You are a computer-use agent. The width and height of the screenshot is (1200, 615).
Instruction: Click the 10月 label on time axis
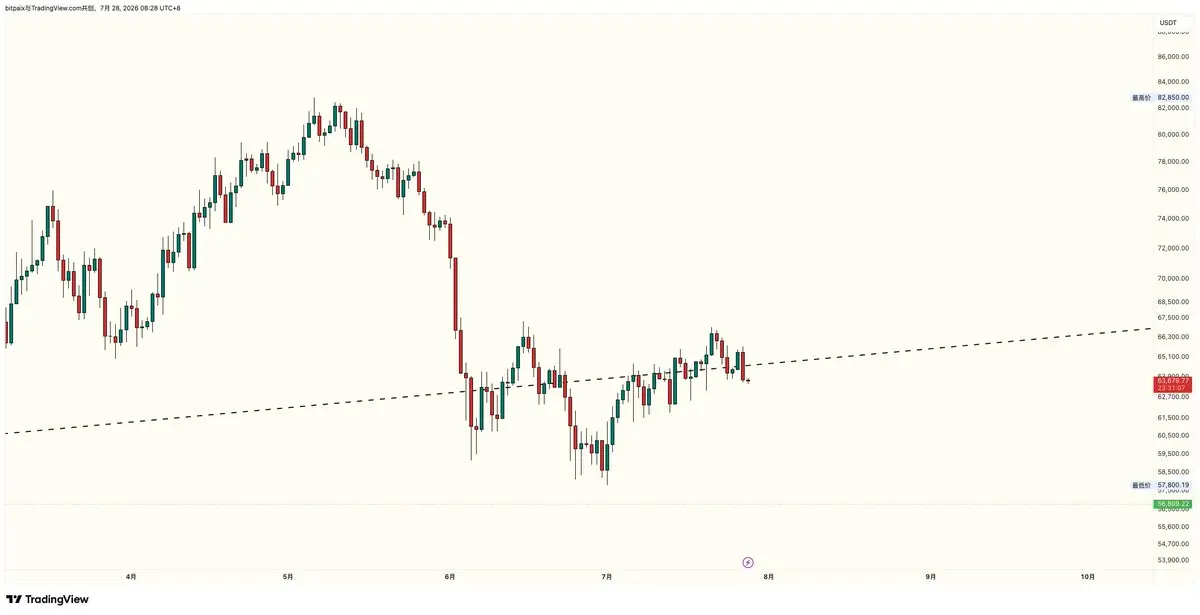(1088, 576)
